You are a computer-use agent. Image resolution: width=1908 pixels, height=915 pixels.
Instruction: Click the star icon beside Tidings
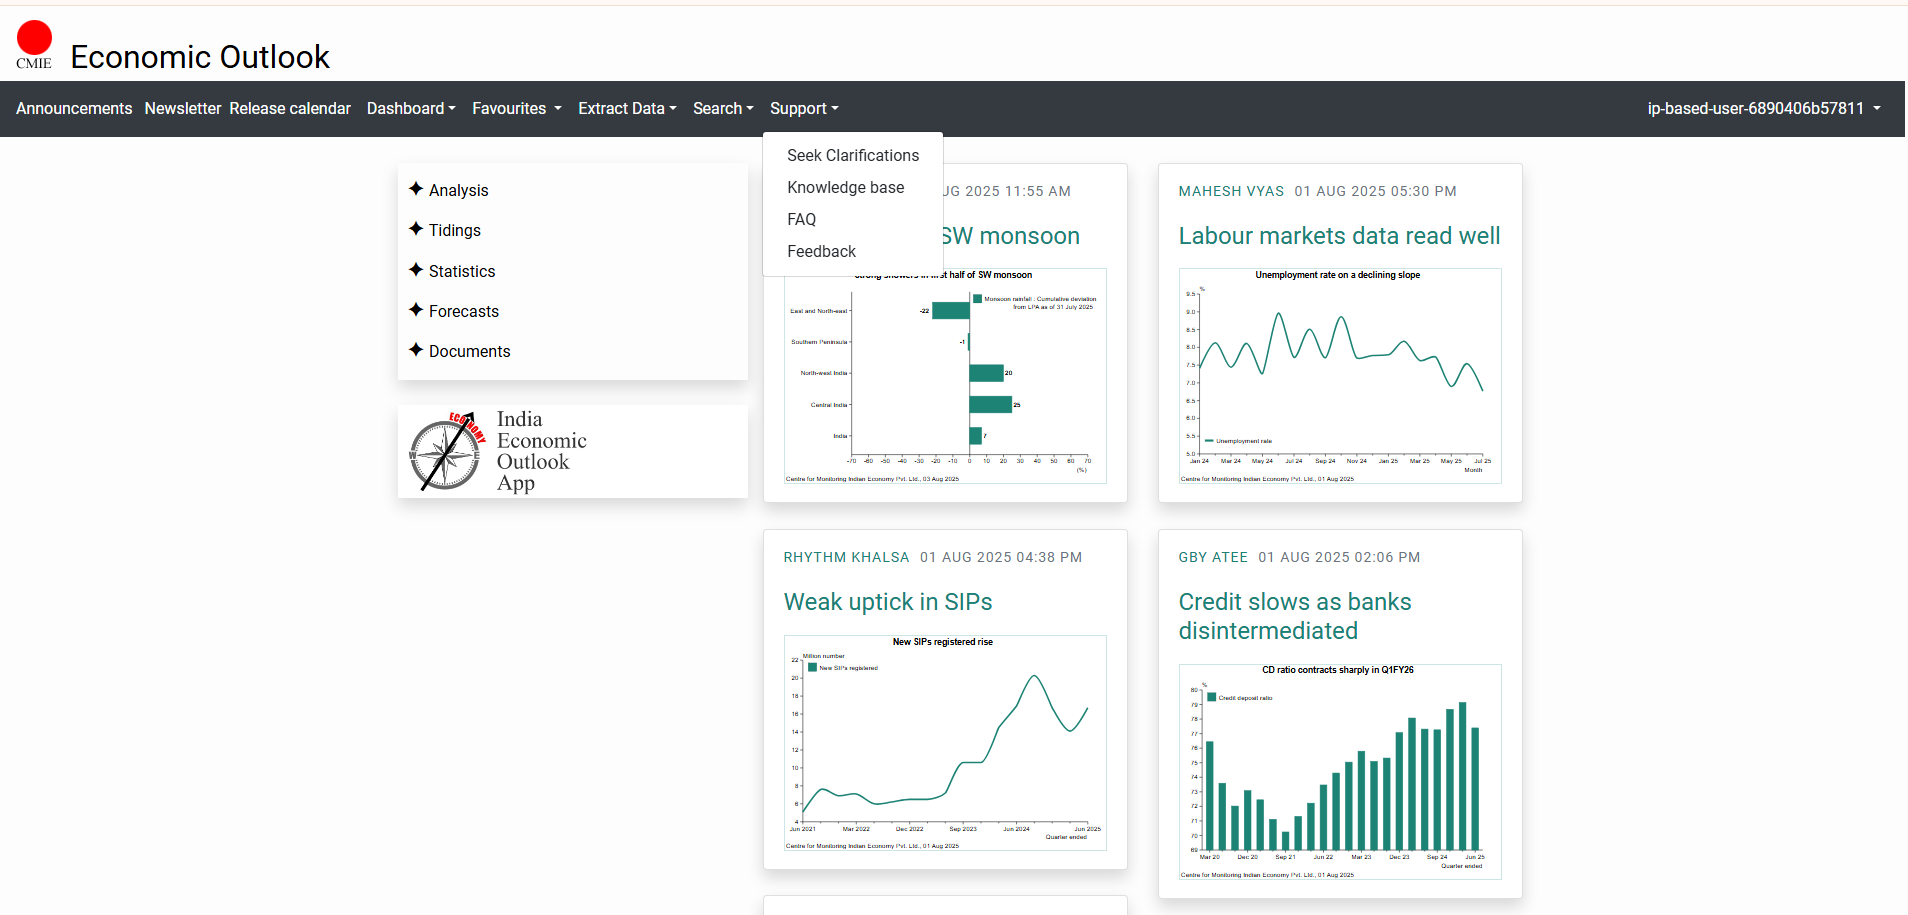[x=416, y=229]
